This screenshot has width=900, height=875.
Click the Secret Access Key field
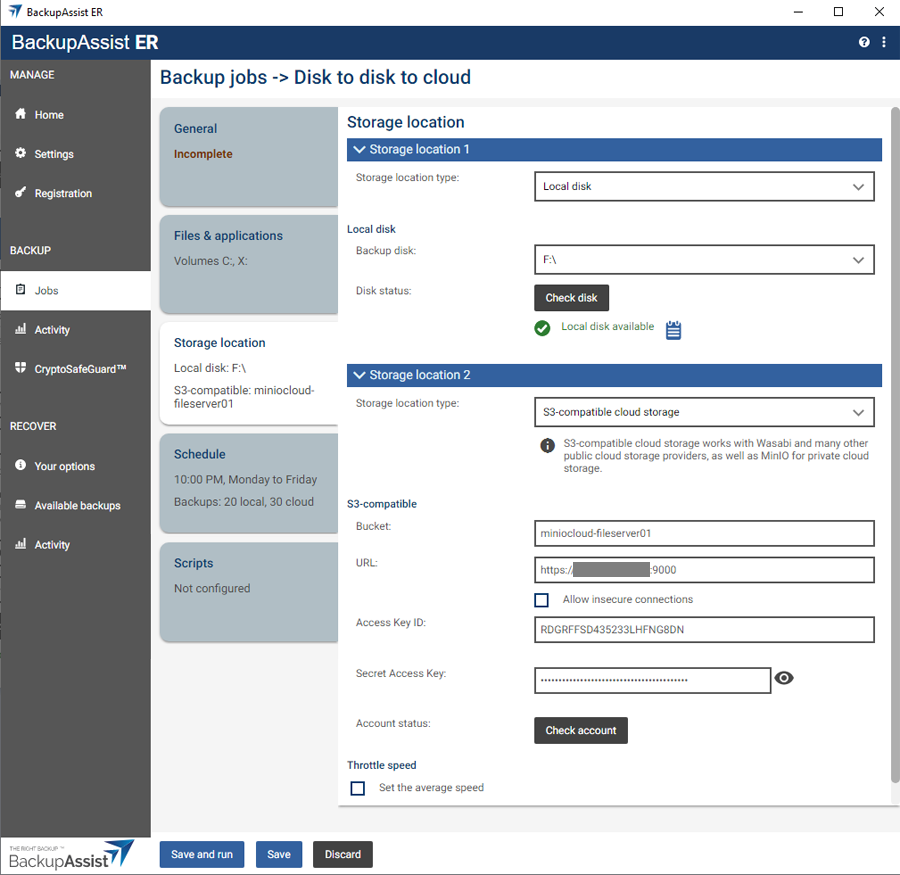coord(653,680)
